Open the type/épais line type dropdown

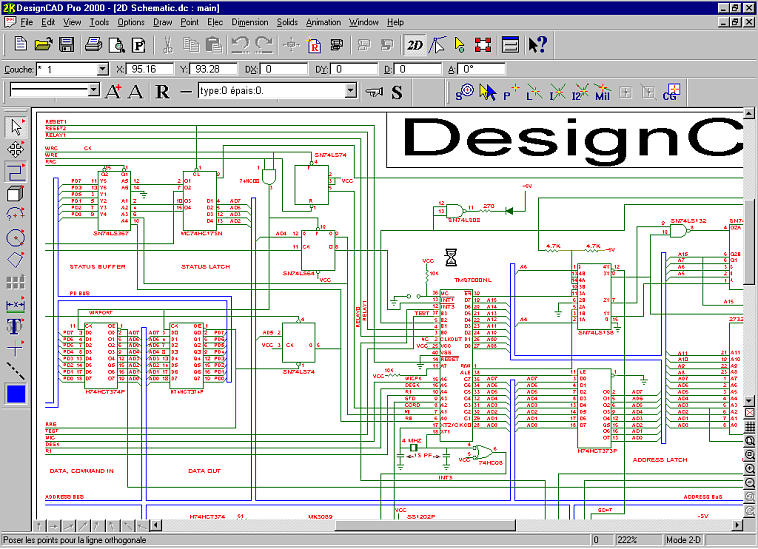tap(350, 91)
